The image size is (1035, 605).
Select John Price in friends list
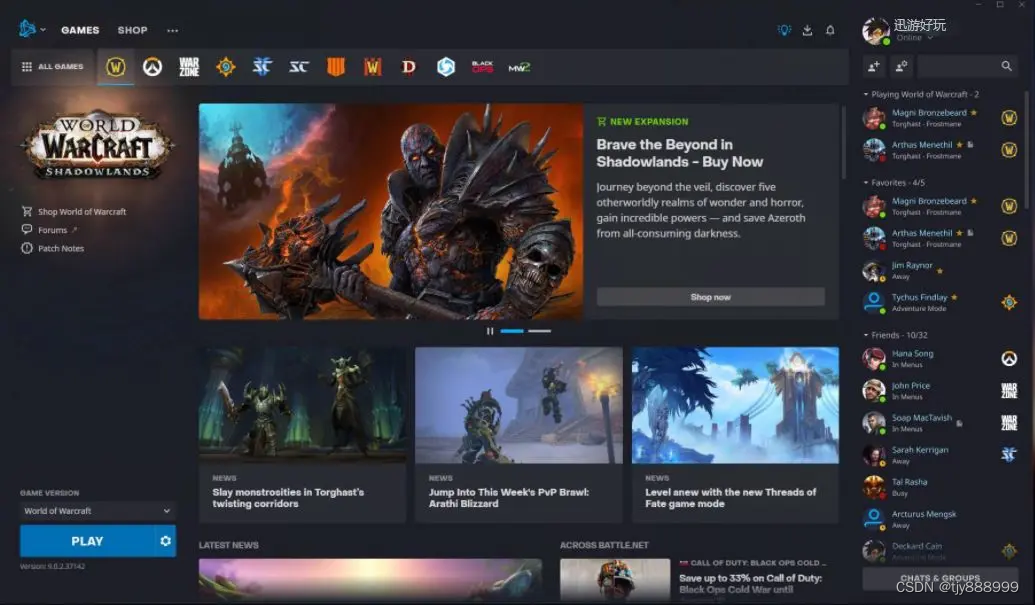[x=941, y=391]
